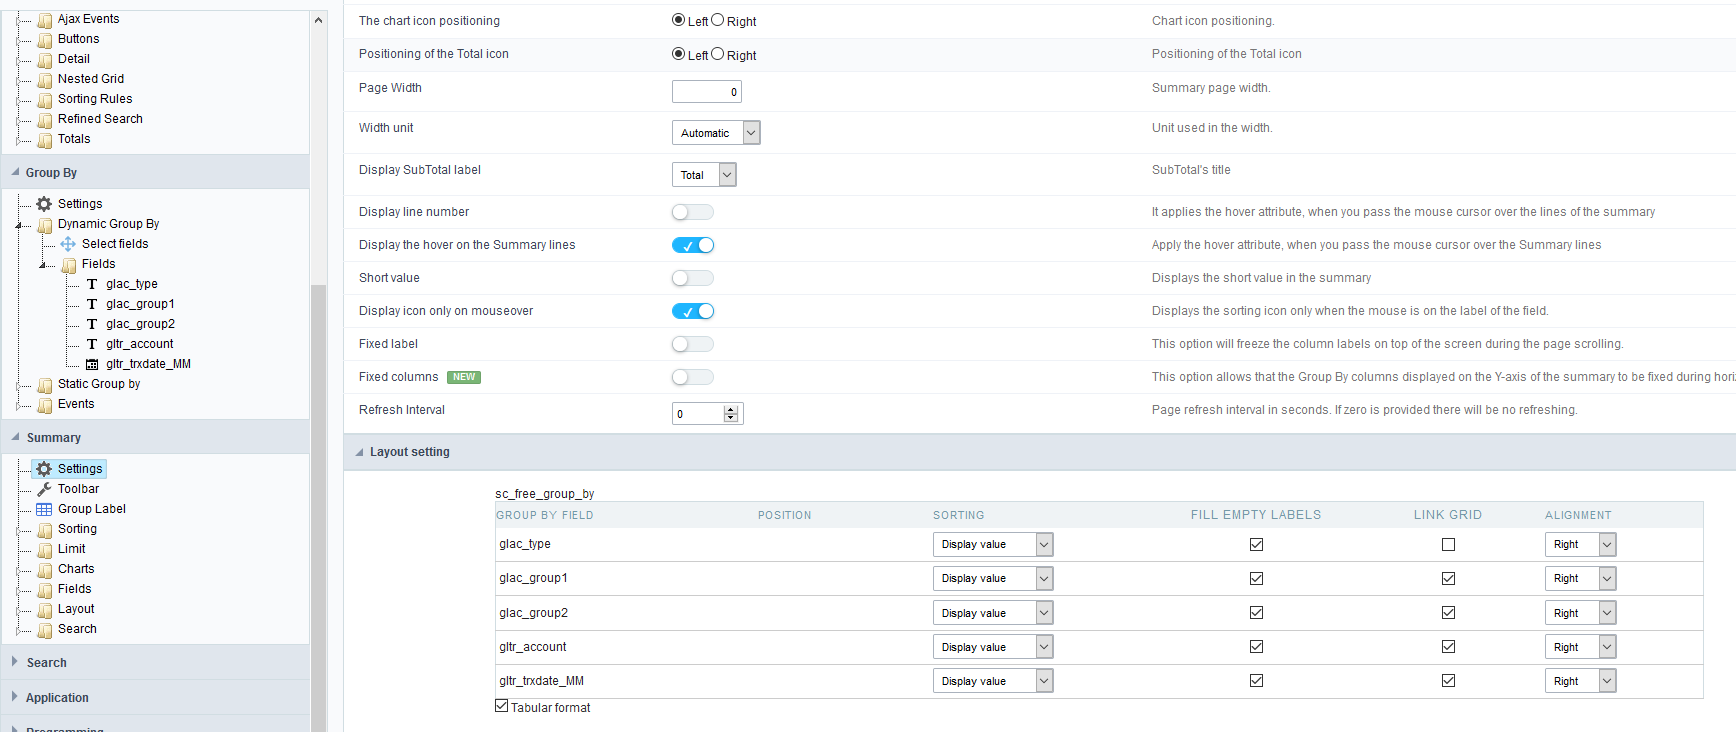The height and width of the screenshot is (732, 1736).
Task: Click the Toolbar wrench icon
Action: point(44,489)
